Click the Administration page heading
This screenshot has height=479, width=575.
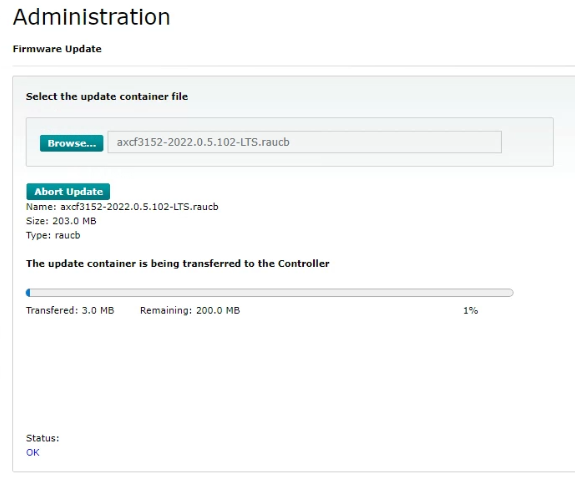pyautogui.click(x=91, y=17)
